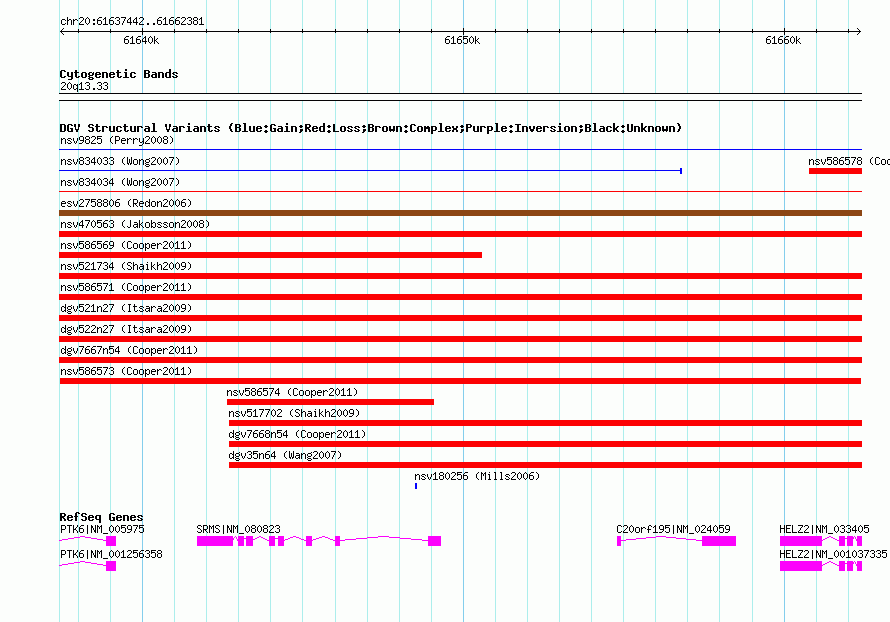
Task: Click the nsv586571 (Cooper2011) label
Action: point(126,287)
